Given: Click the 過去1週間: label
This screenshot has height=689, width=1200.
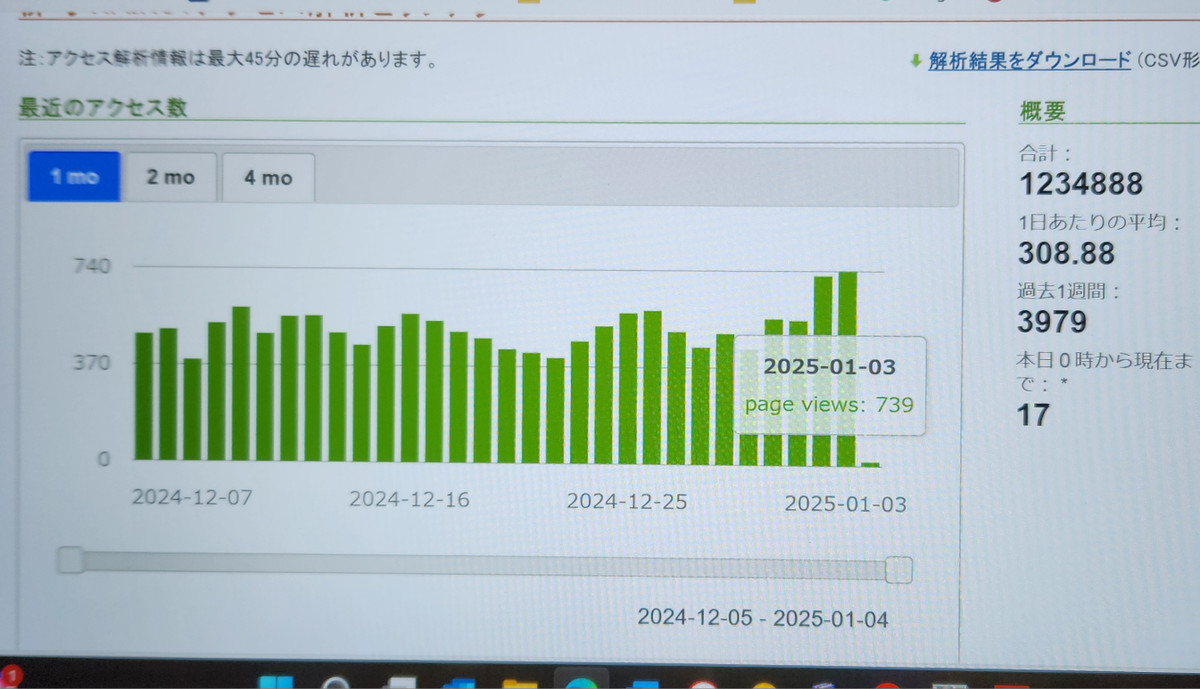Looking at the screenshot, I should (1069, 292).
